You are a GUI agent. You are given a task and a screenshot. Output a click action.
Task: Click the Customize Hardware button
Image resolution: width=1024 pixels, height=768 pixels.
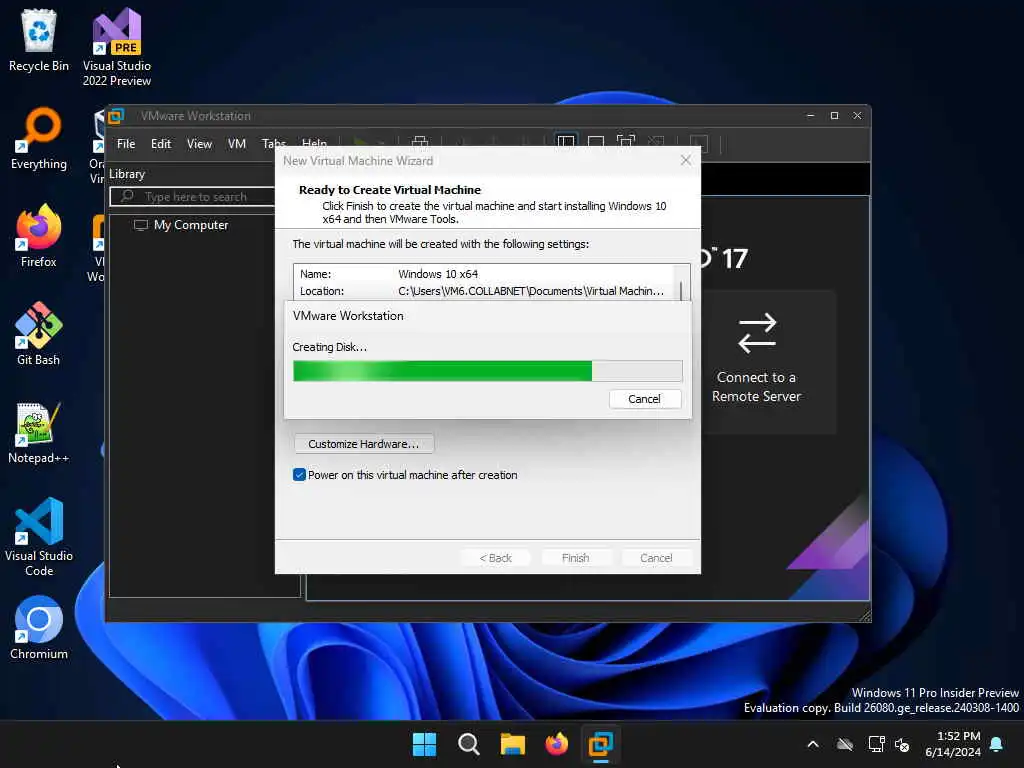pos(364,443)
